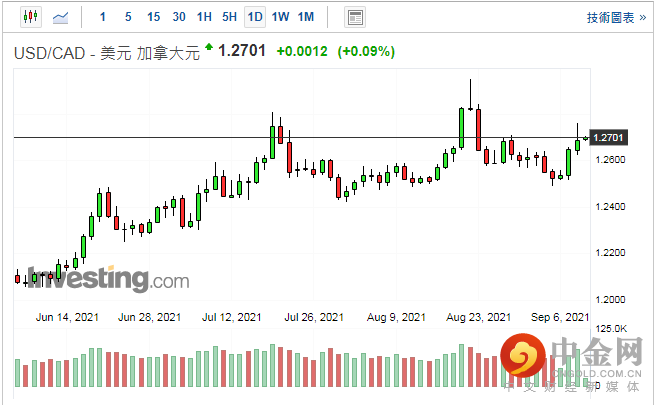Select the 15 minute timeframe
This screenshot has height=405, width=657.
[153, 17]
